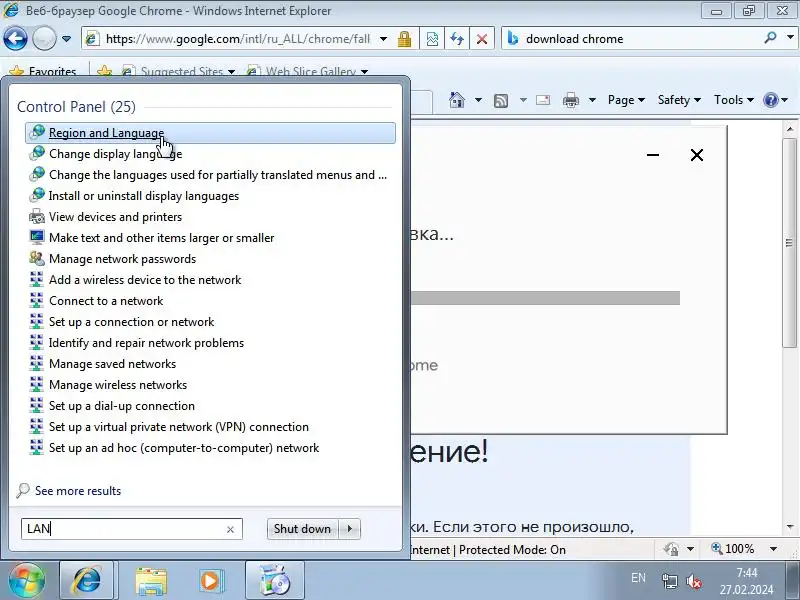Click the Read Mail icon
Image resolution: width=800 pixels, height=600 pixels.
click(x=543, y=100)
